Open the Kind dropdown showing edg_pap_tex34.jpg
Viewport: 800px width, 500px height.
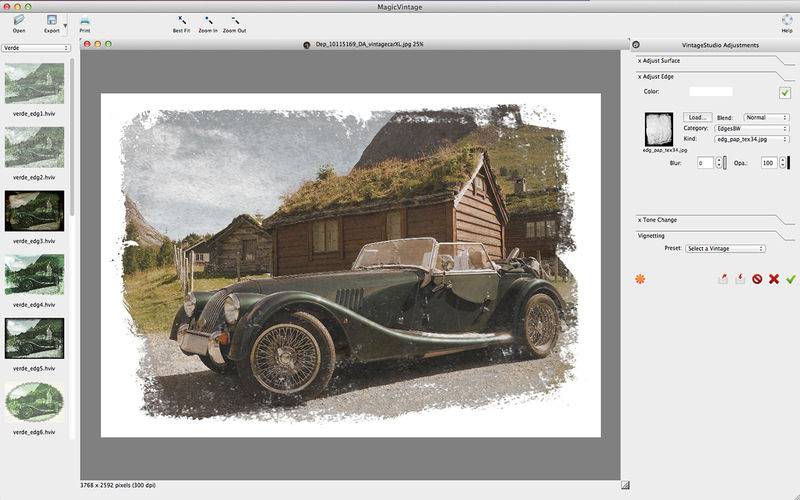[751, 139]
